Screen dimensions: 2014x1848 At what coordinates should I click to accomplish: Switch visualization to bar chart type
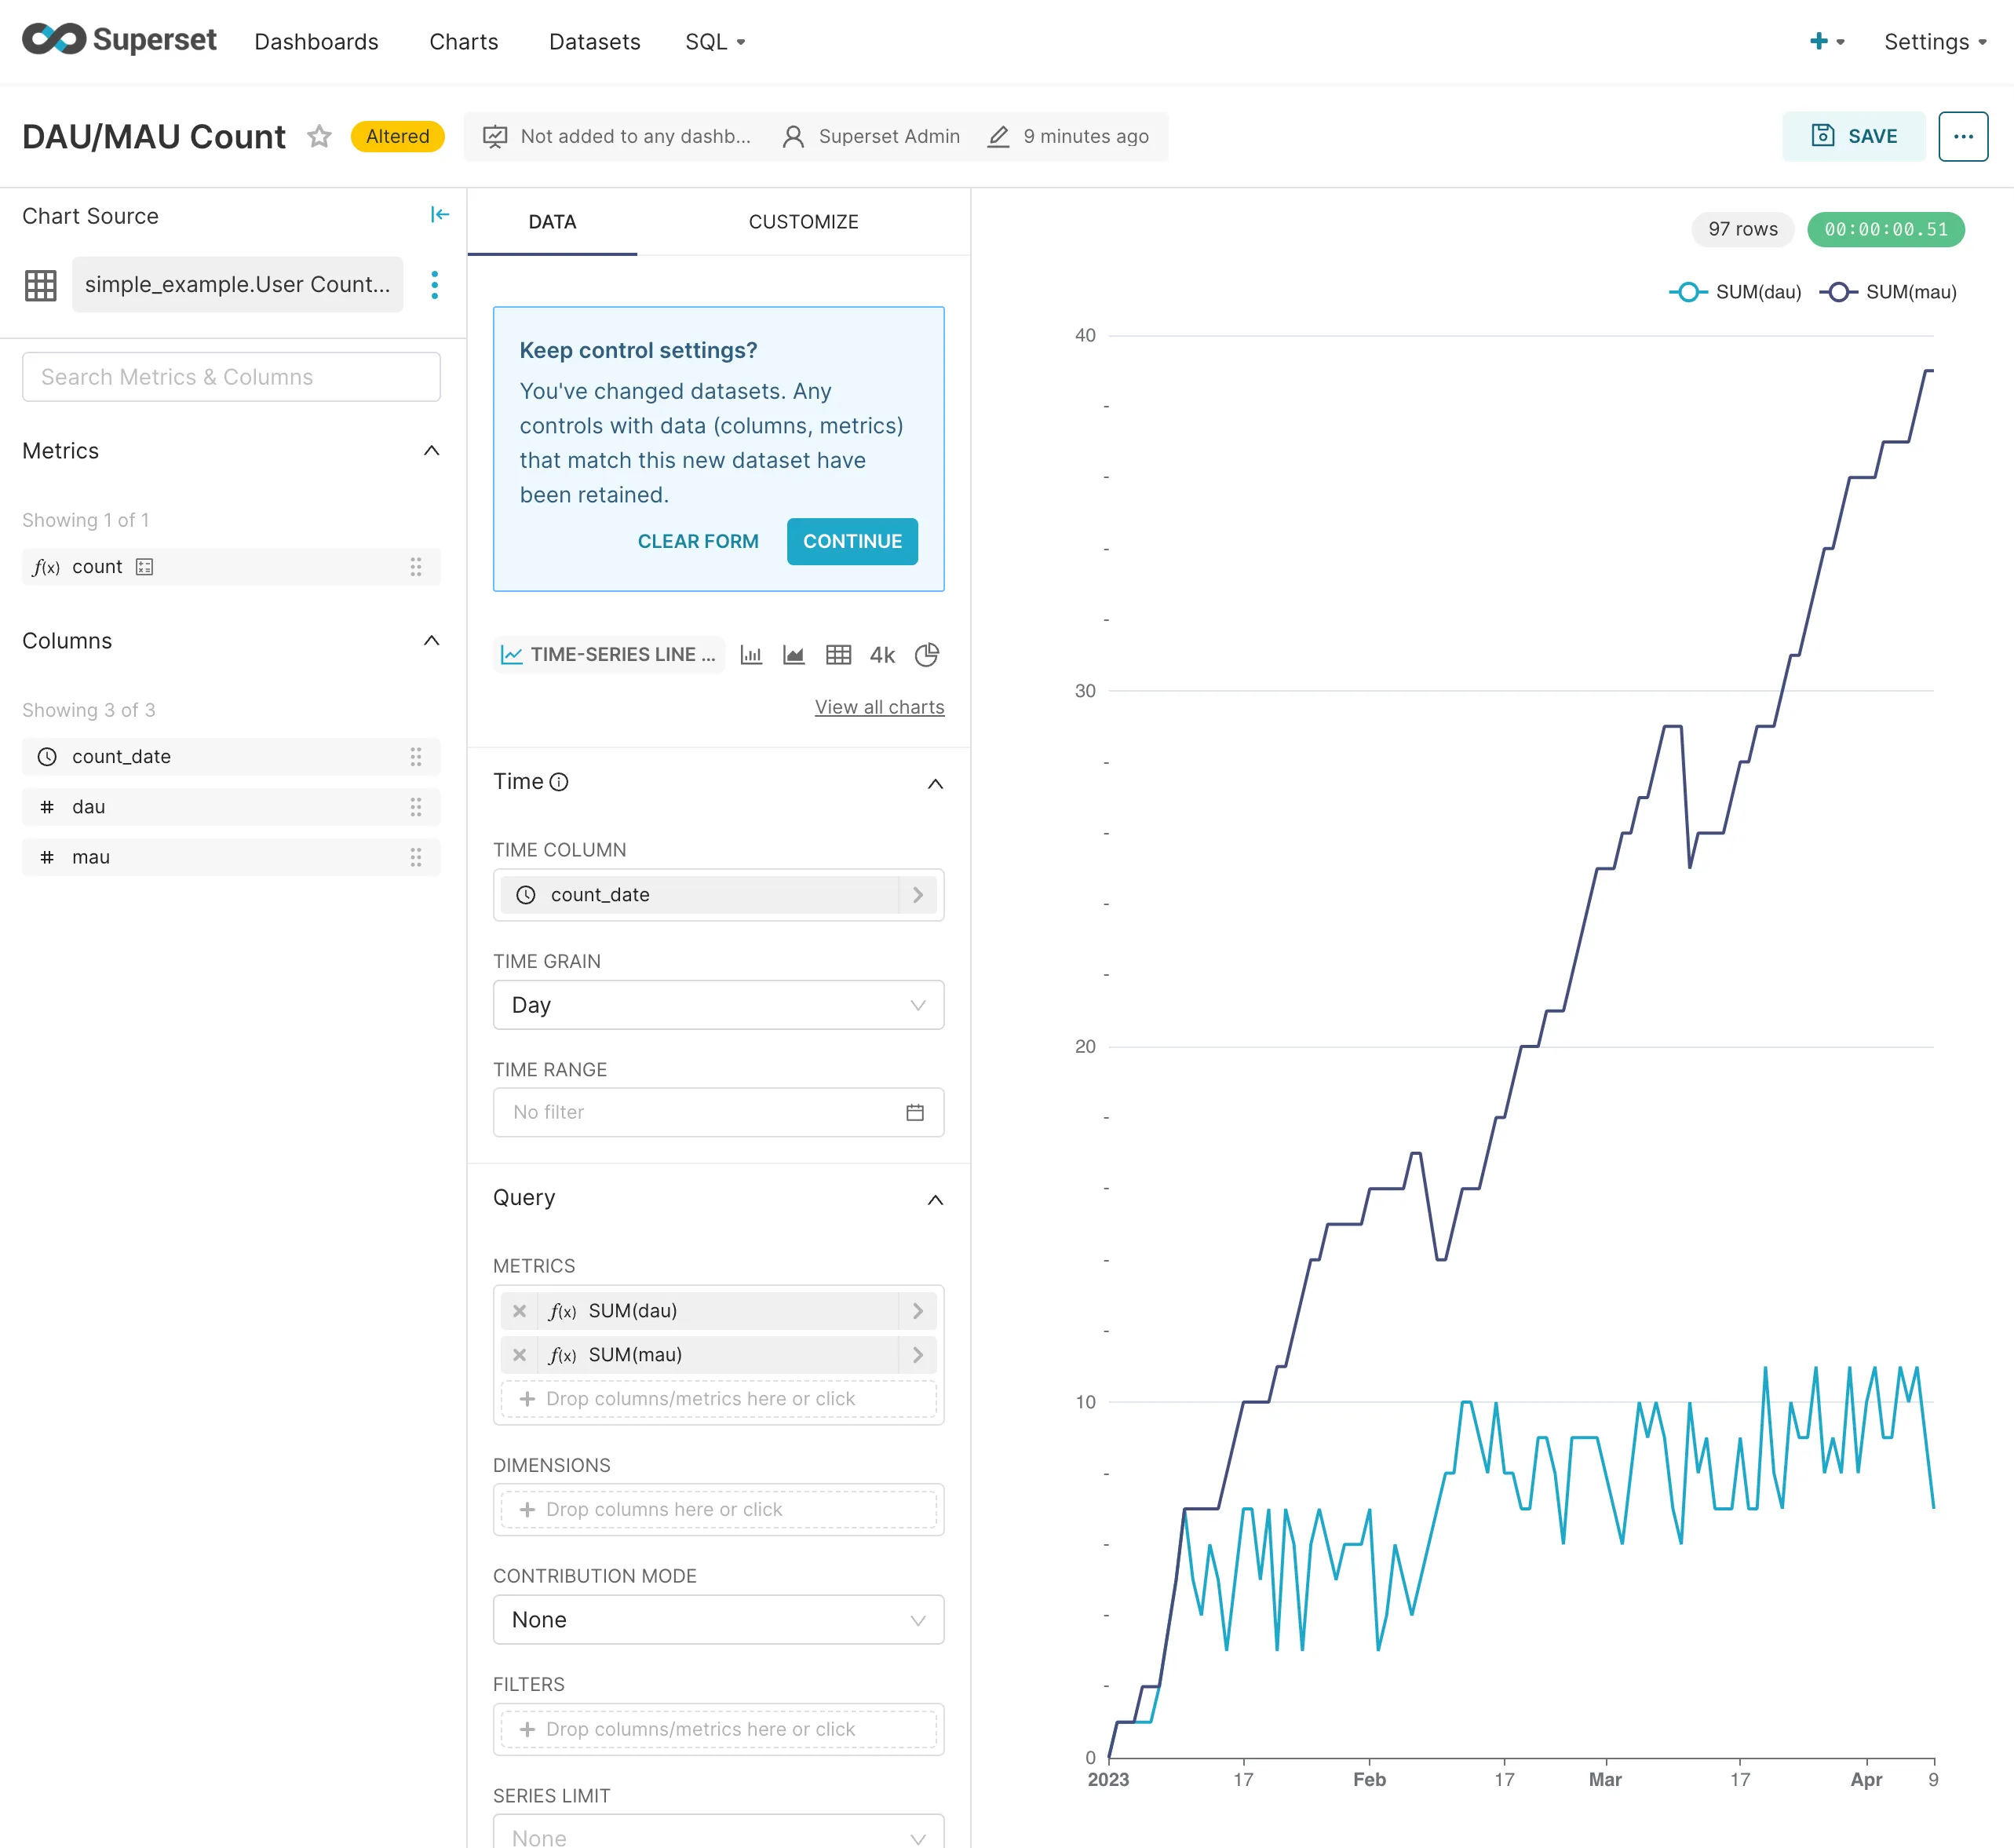[x=751, y=655]
